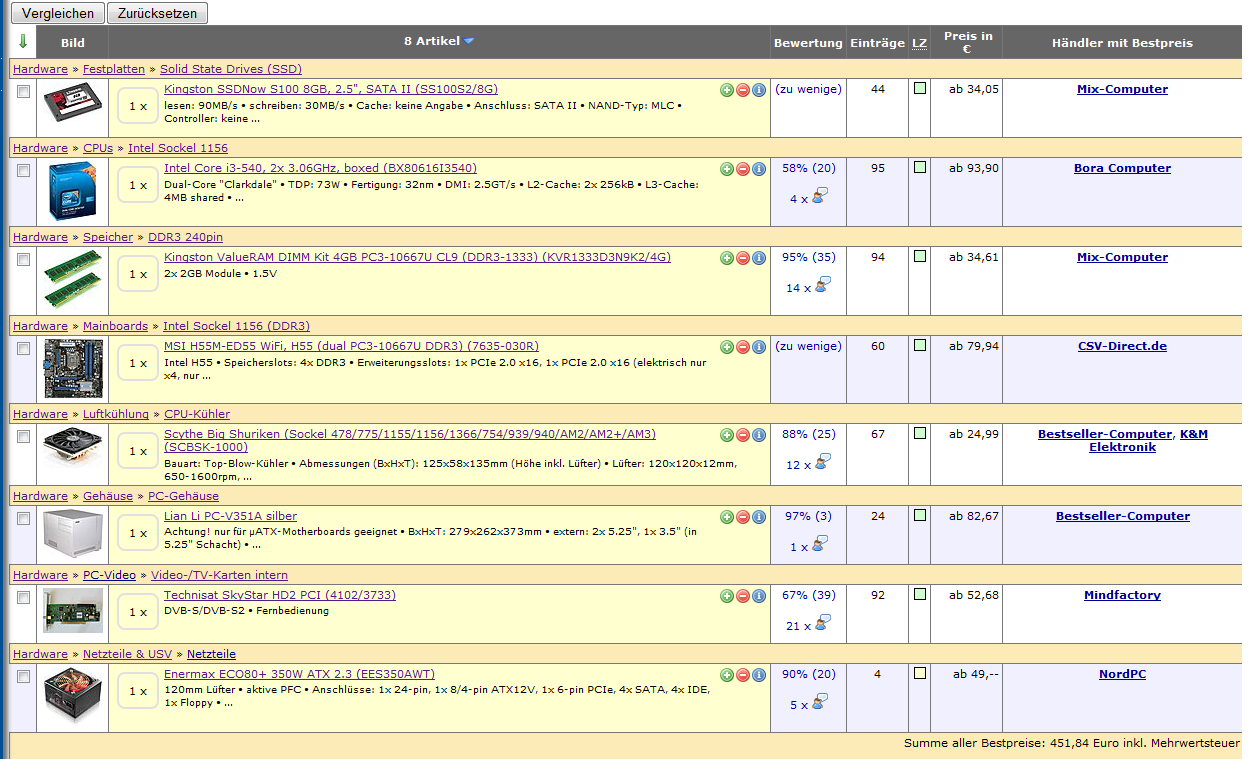Click LZ column header
1255x779 pixels.
coord(920,43)
